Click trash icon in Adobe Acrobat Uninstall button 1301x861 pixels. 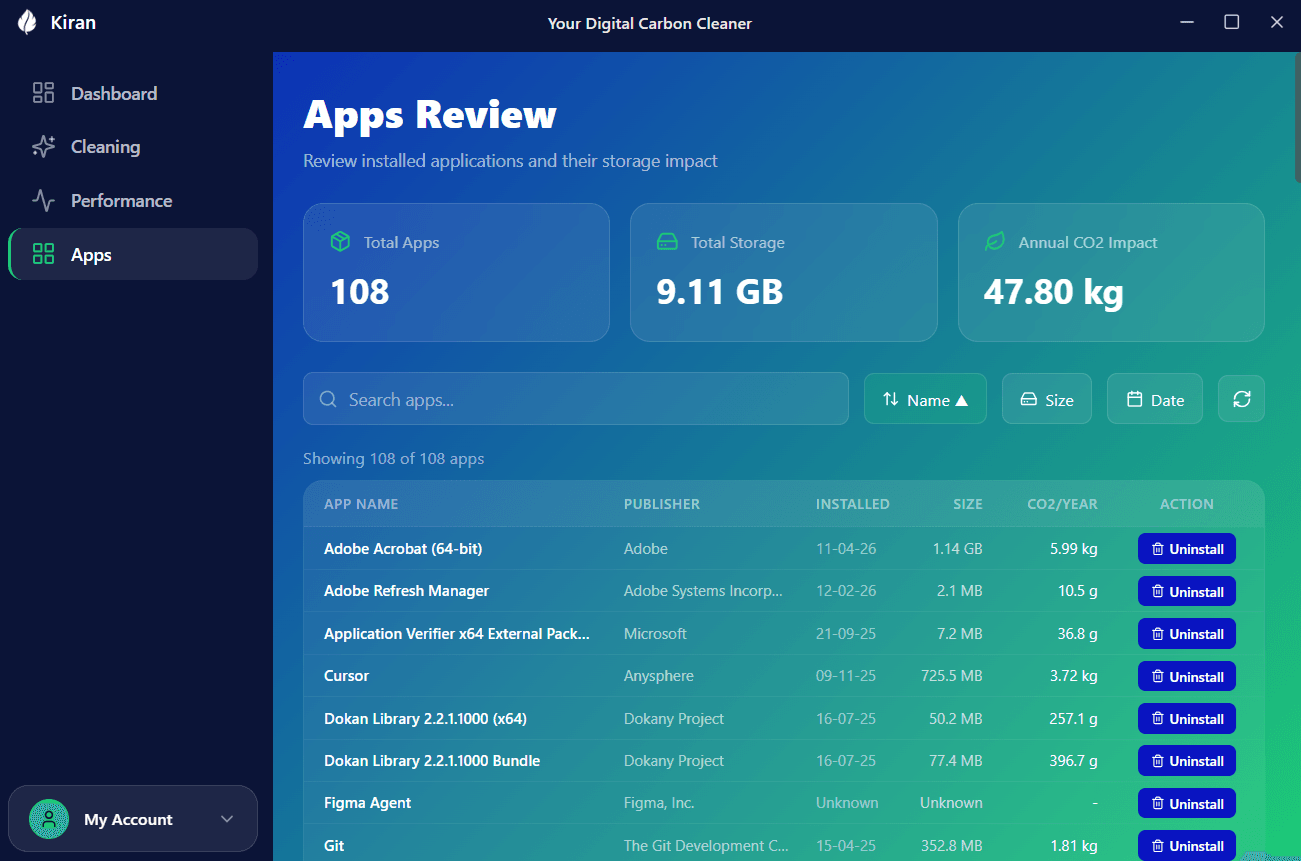1158,549
